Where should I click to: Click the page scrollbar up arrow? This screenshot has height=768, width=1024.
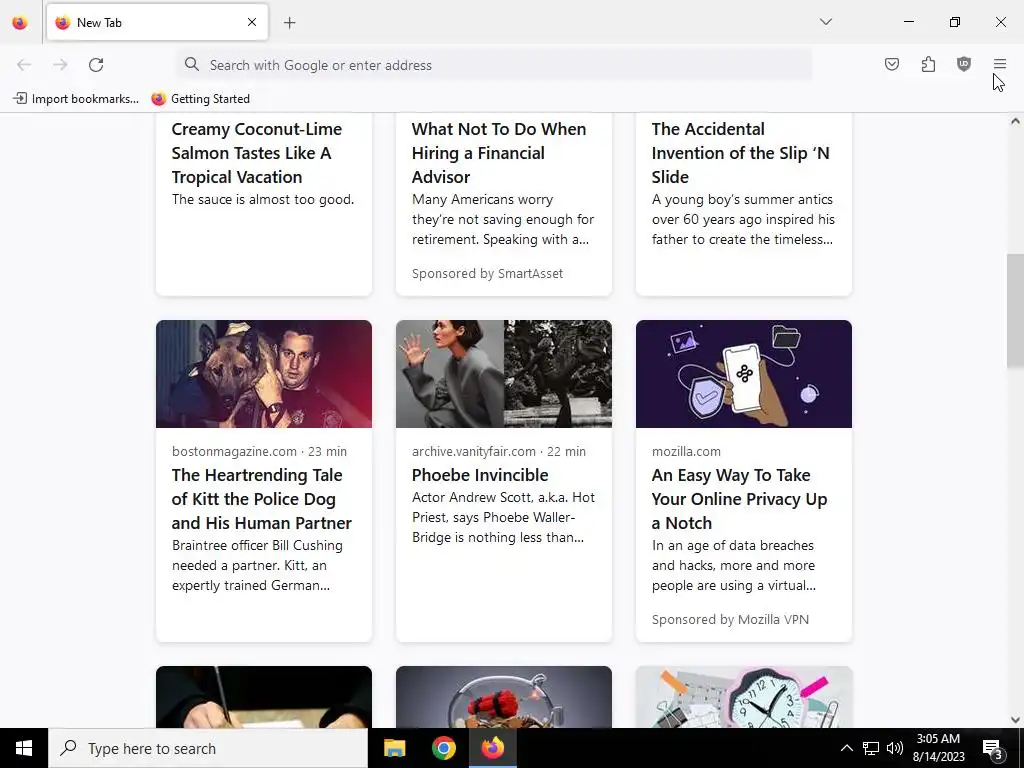[1015, 121]
